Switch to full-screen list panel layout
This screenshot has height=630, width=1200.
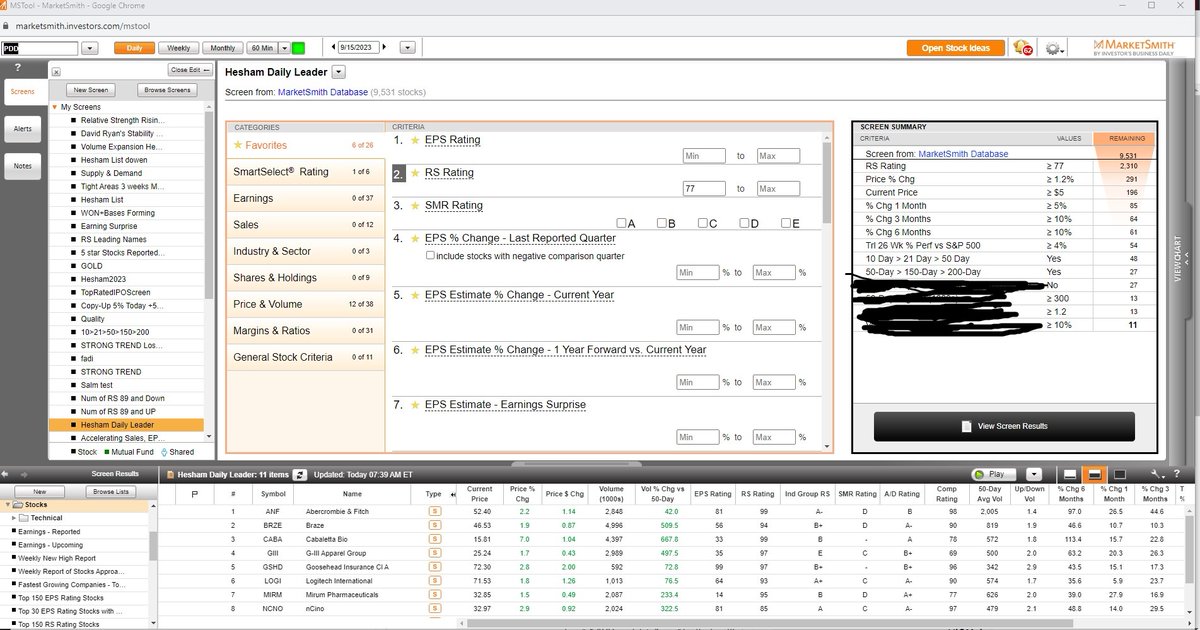(x=1120, y=474)
